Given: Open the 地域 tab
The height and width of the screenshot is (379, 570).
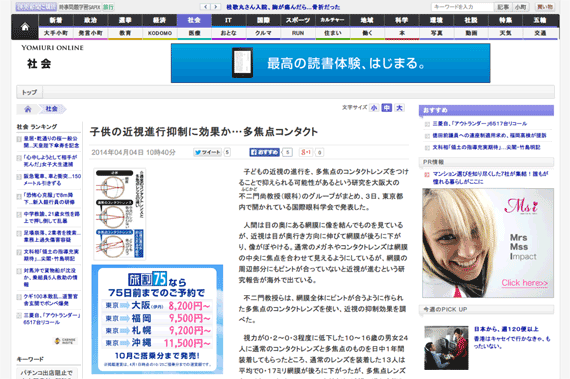Looking at the screenshot, I should coord(367,20).
